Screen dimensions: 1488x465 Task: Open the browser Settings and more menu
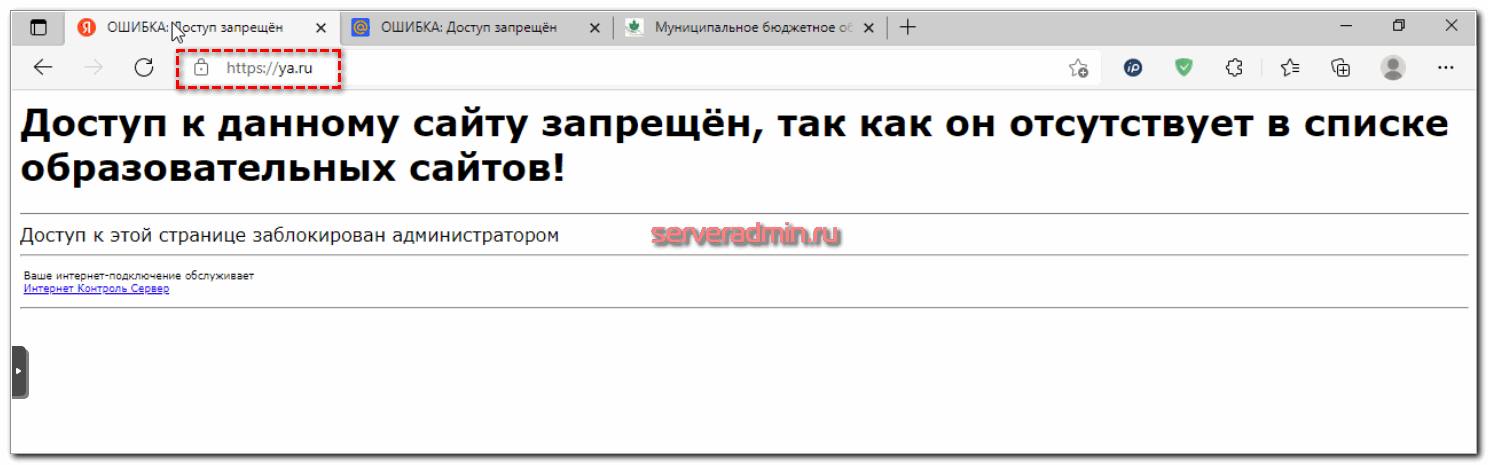coord(1445,68)
